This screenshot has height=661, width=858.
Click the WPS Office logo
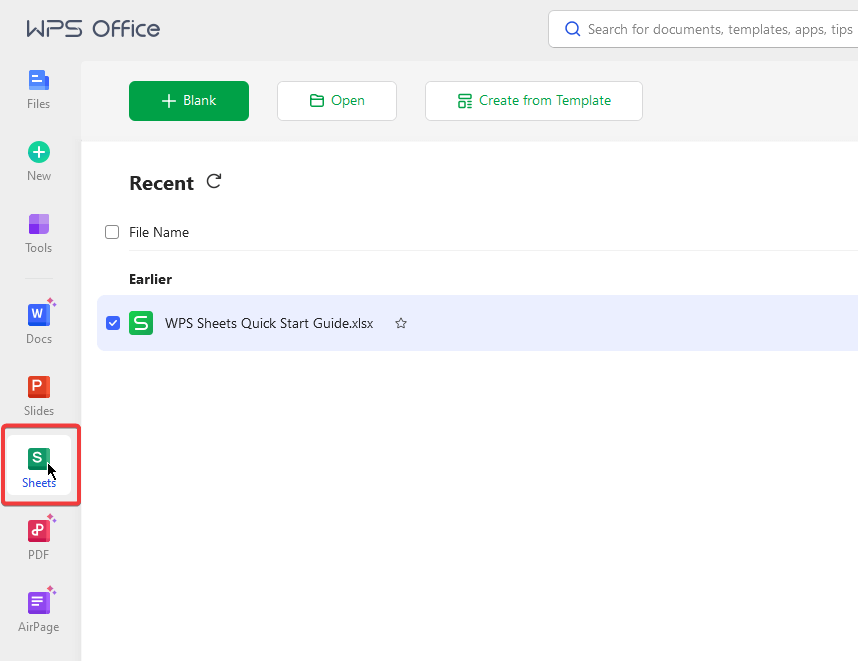tap(92, 28)
